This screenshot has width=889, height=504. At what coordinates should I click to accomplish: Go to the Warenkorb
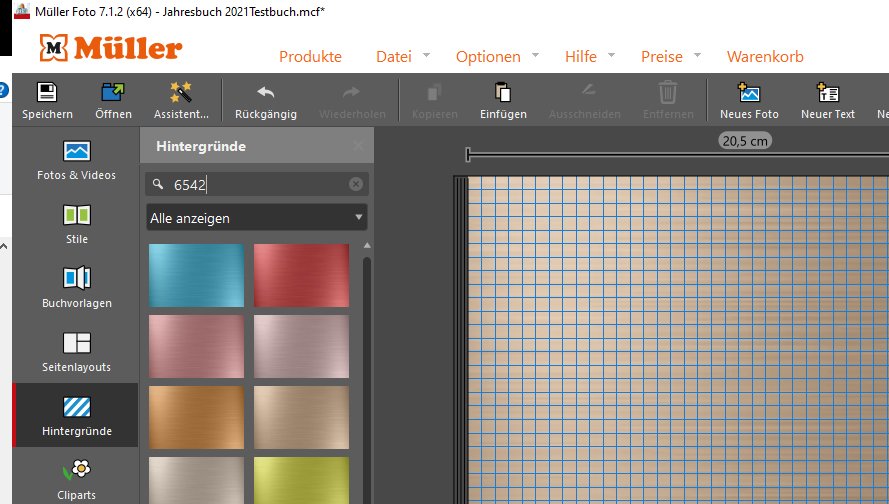(765, 57)
